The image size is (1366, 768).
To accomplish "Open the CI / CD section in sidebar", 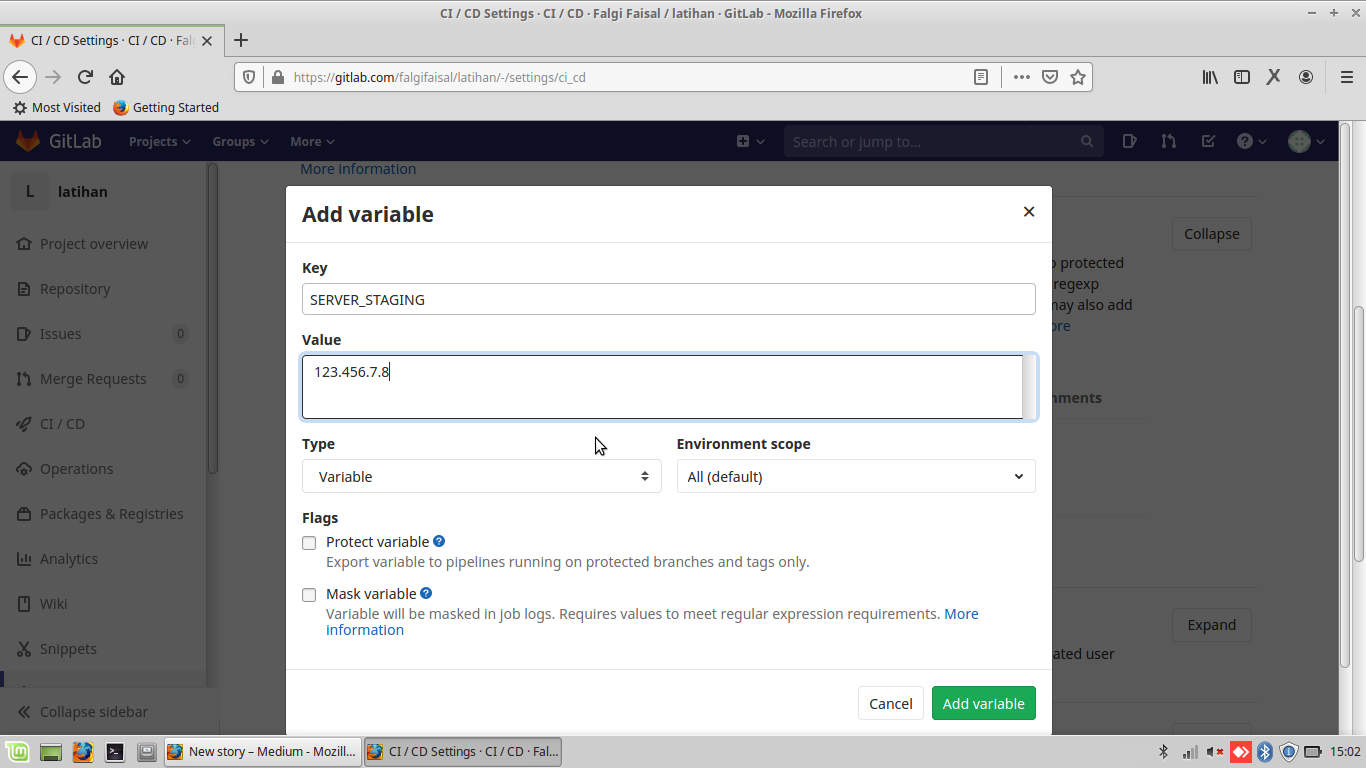I will 62,423.
